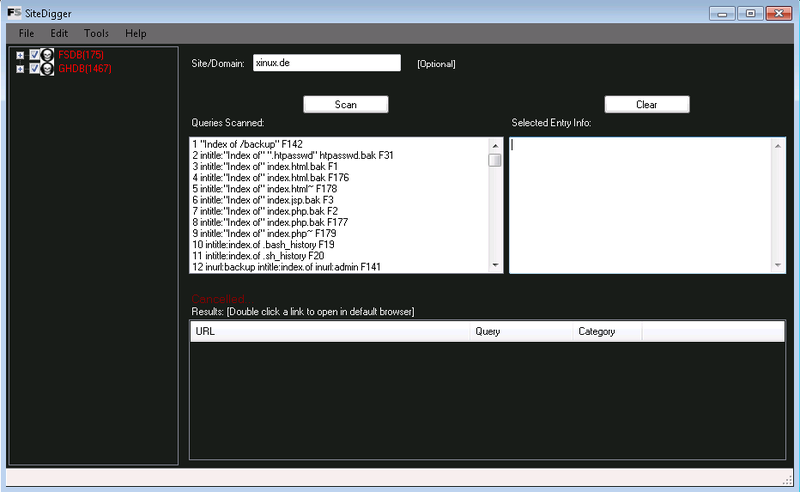Select query 'Index of /backup' F142
Screen dimensions: 800x492
pos(247,144)
